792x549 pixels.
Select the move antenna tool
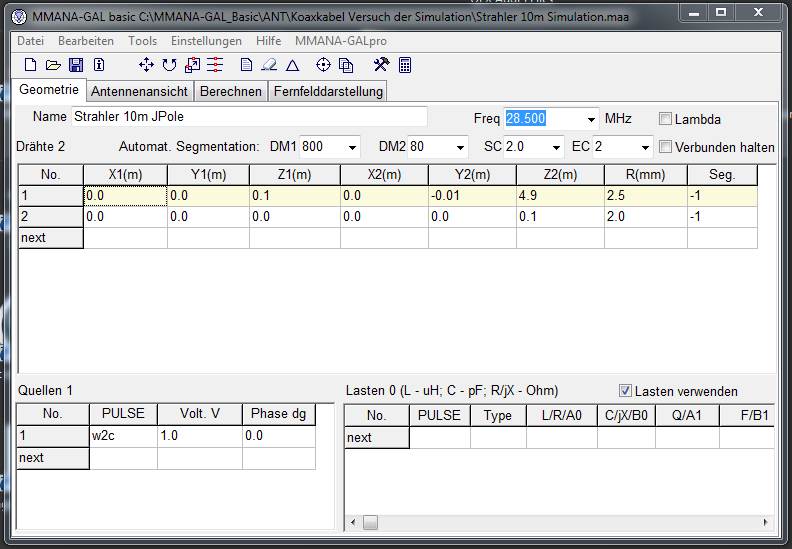(146, 65)
